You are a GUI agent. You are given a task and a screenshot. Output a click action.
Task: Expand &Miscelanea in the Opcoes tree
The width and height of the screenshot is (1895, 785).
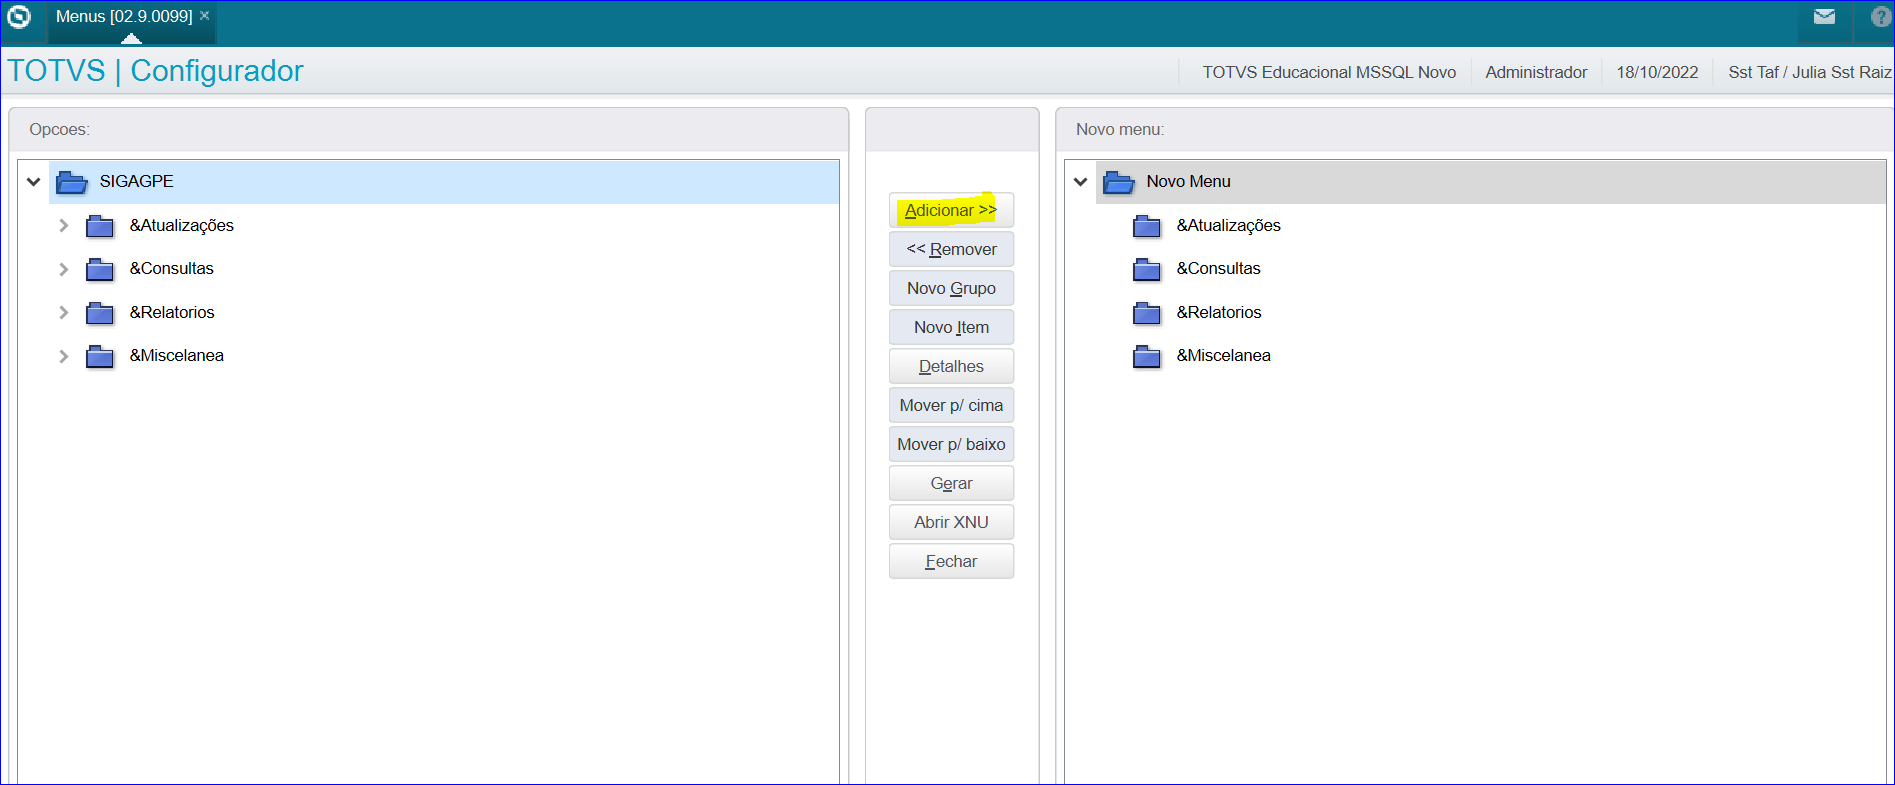pyautogui.click(x=64, y=356)
